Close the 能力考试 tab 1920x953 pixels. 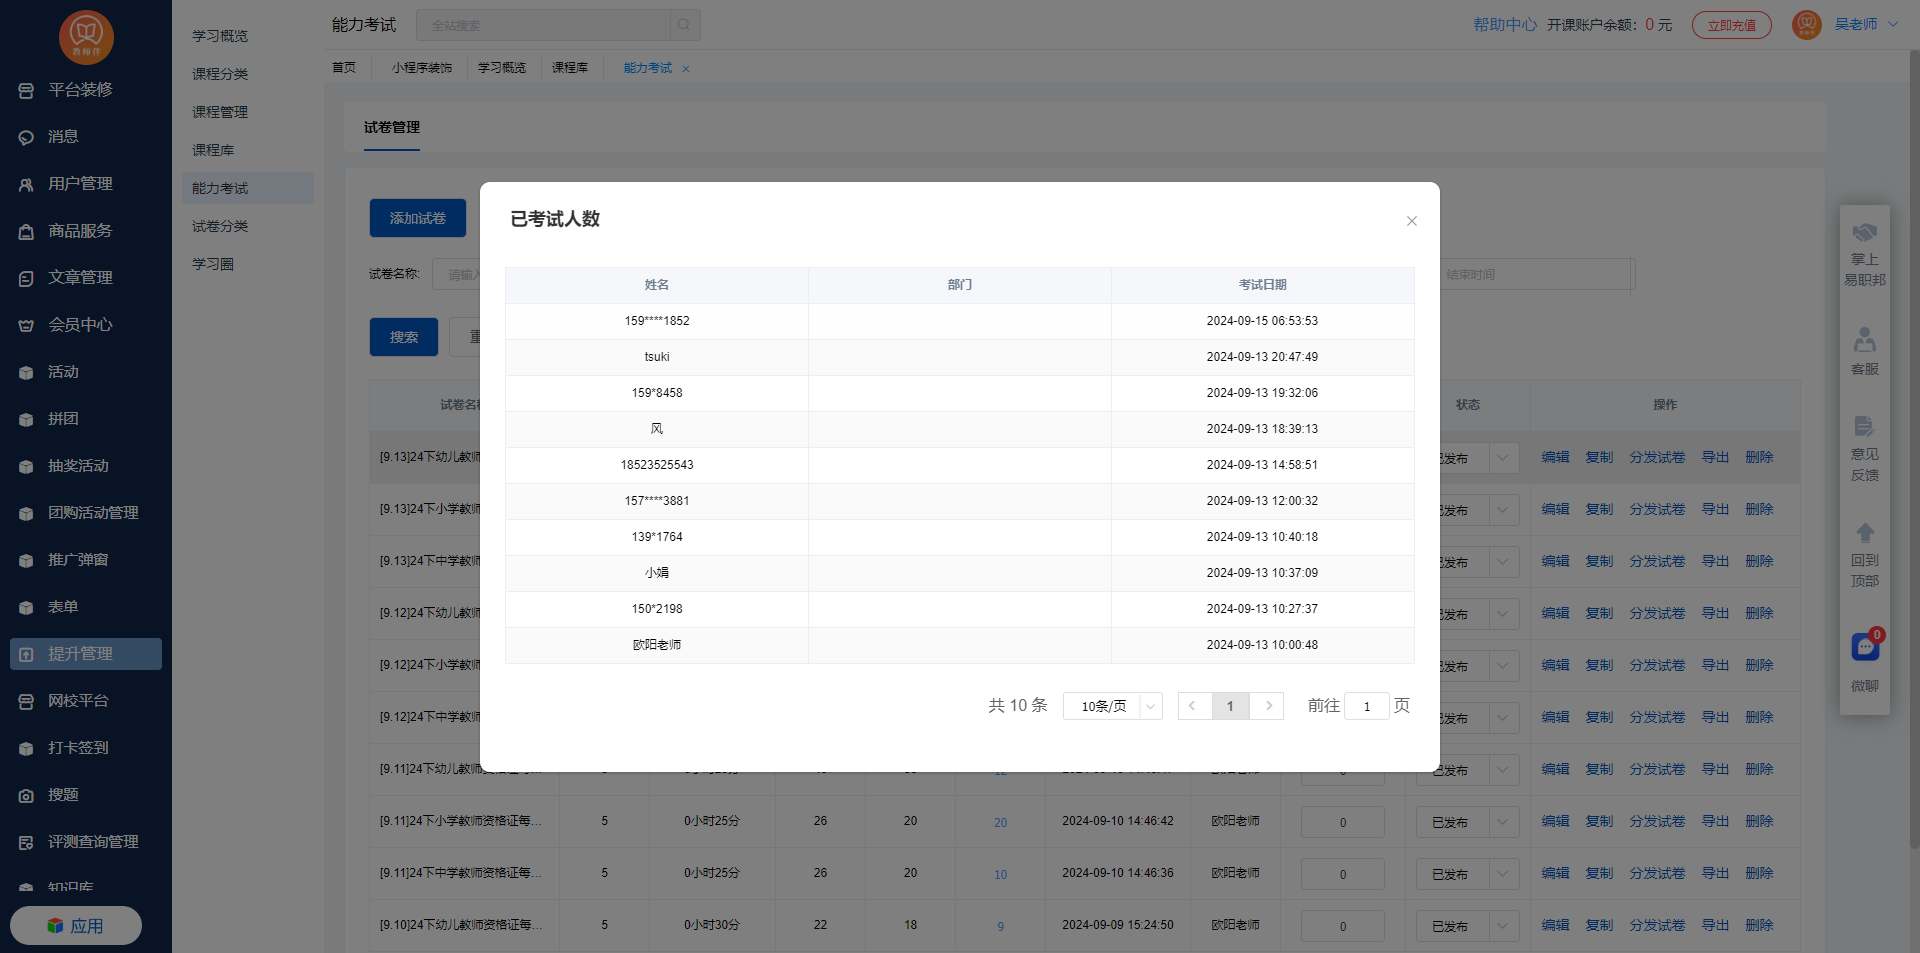pos(686,69)
